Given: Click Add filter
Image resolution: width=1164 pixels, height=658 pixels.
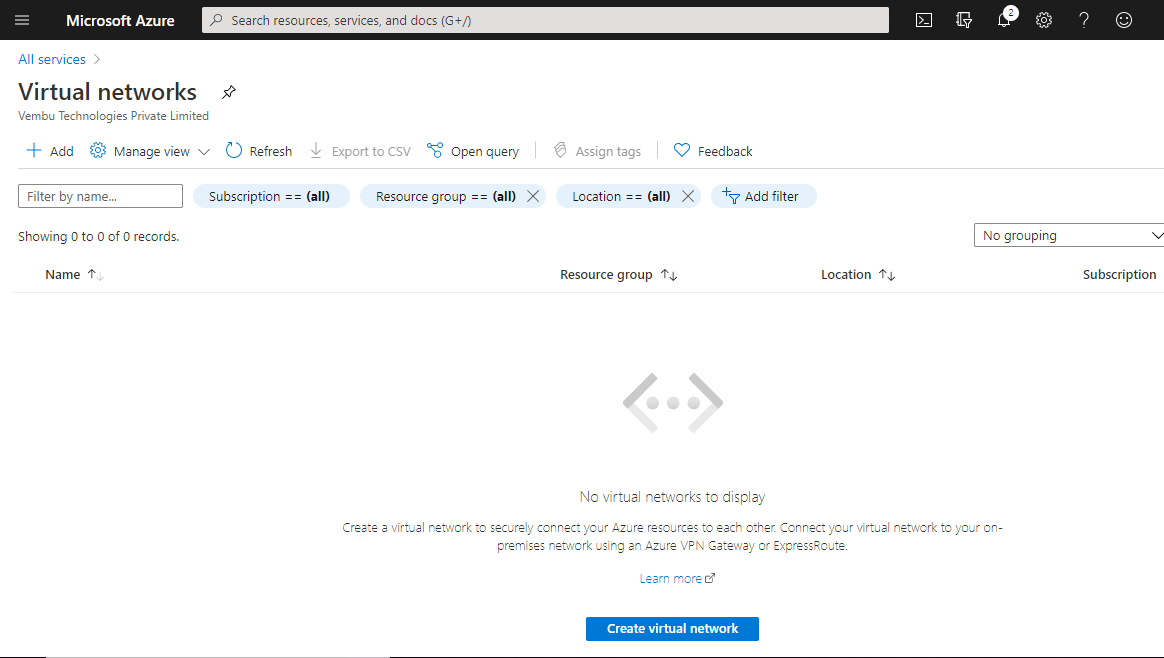Looking at the screenshot, I should point(763,196).
